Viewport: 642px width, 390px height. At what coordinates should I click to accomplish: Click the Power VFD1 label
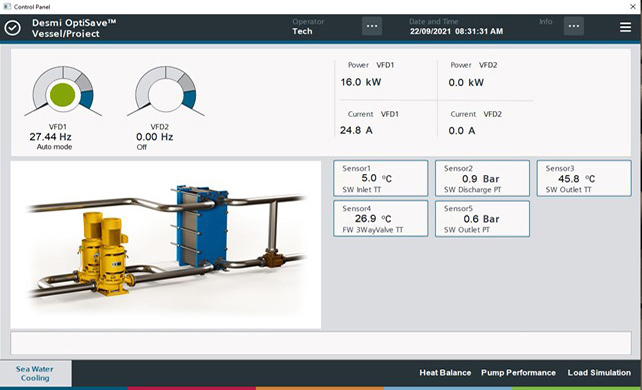point(371,65)
